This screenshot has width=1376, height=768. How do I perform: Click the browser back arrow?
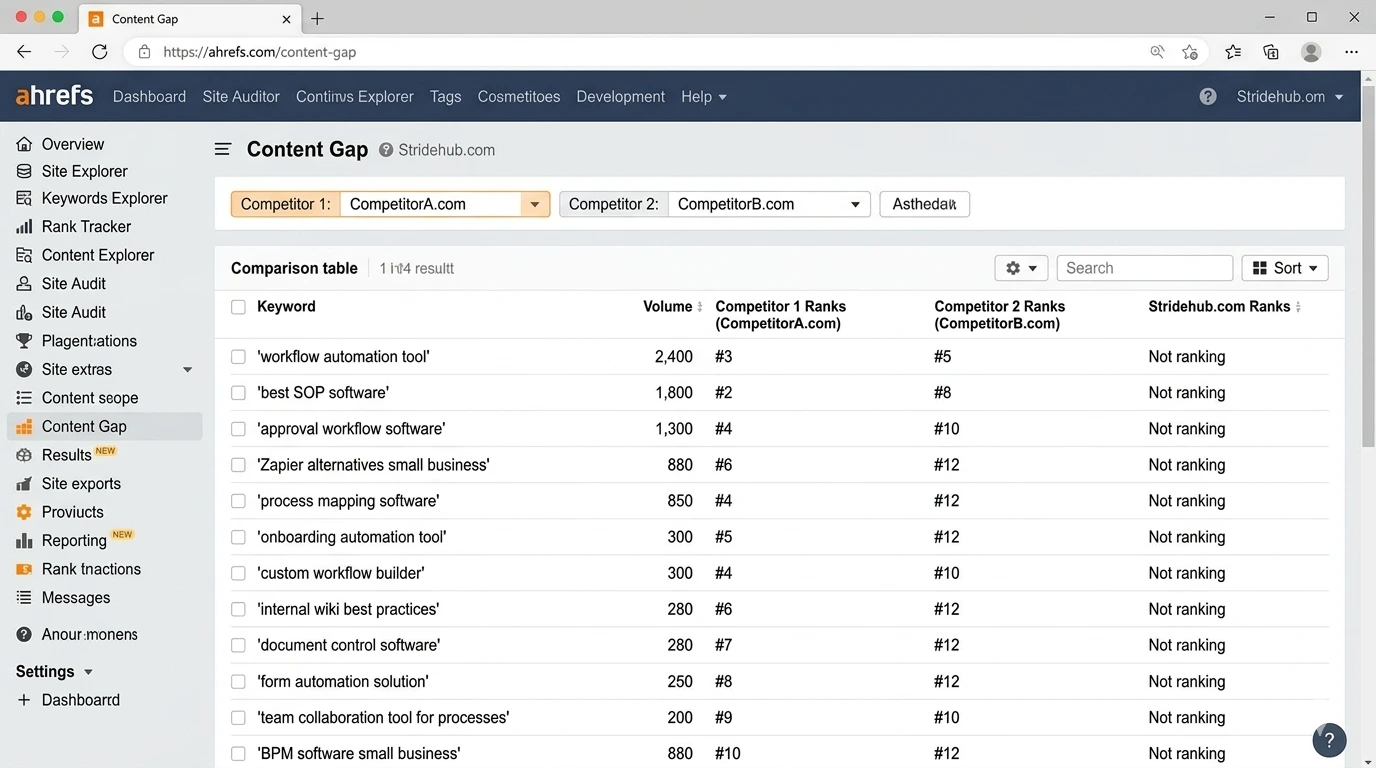24,52
